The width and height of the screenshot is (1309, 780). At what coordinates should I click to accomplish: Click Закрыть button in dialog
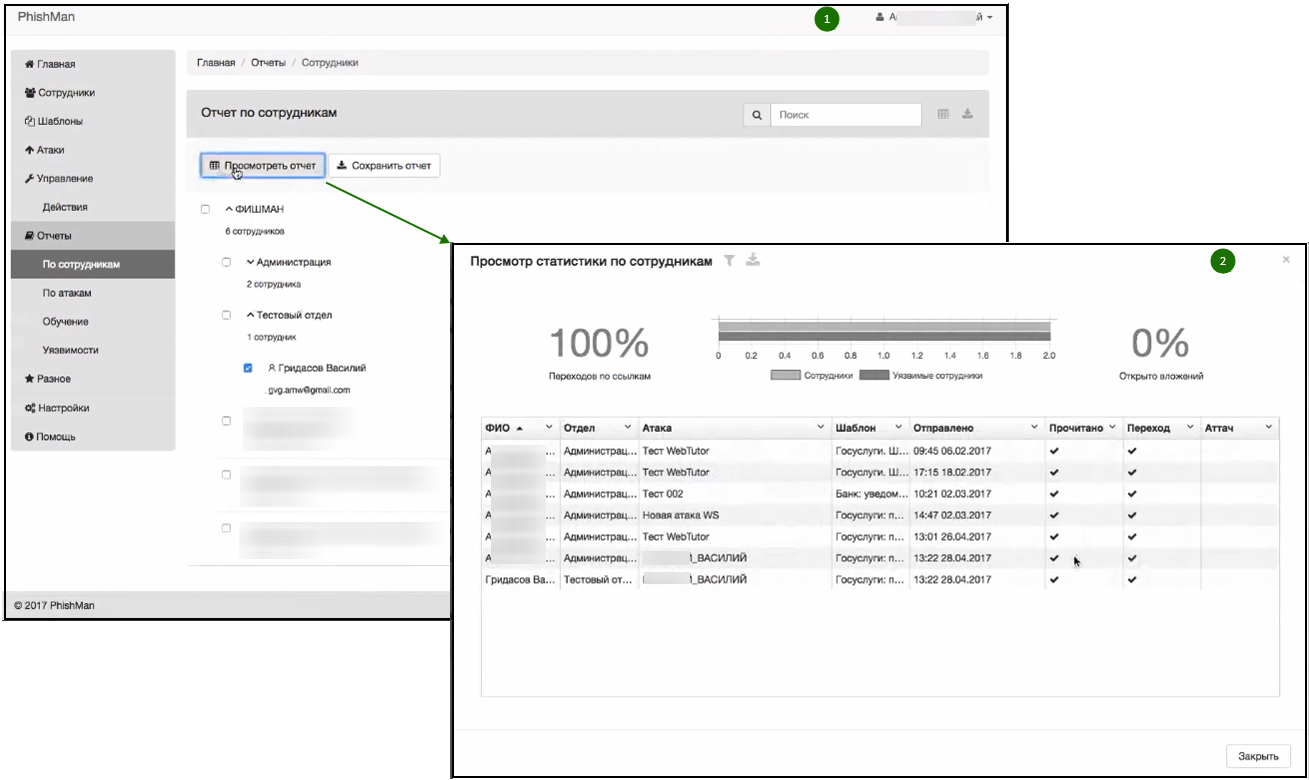coord(1259,756)
